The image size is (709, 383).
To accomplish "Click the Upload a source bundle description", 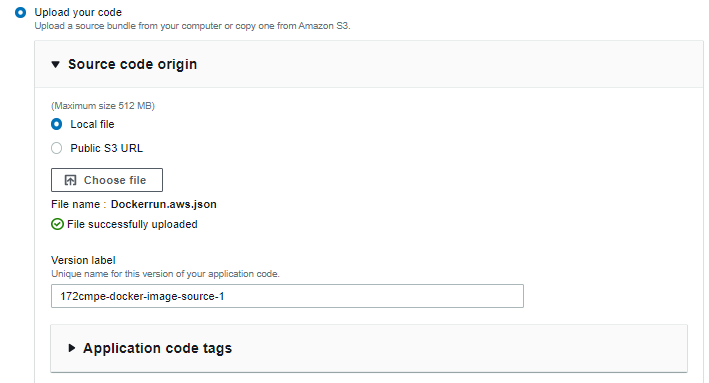I will (193, 26).
